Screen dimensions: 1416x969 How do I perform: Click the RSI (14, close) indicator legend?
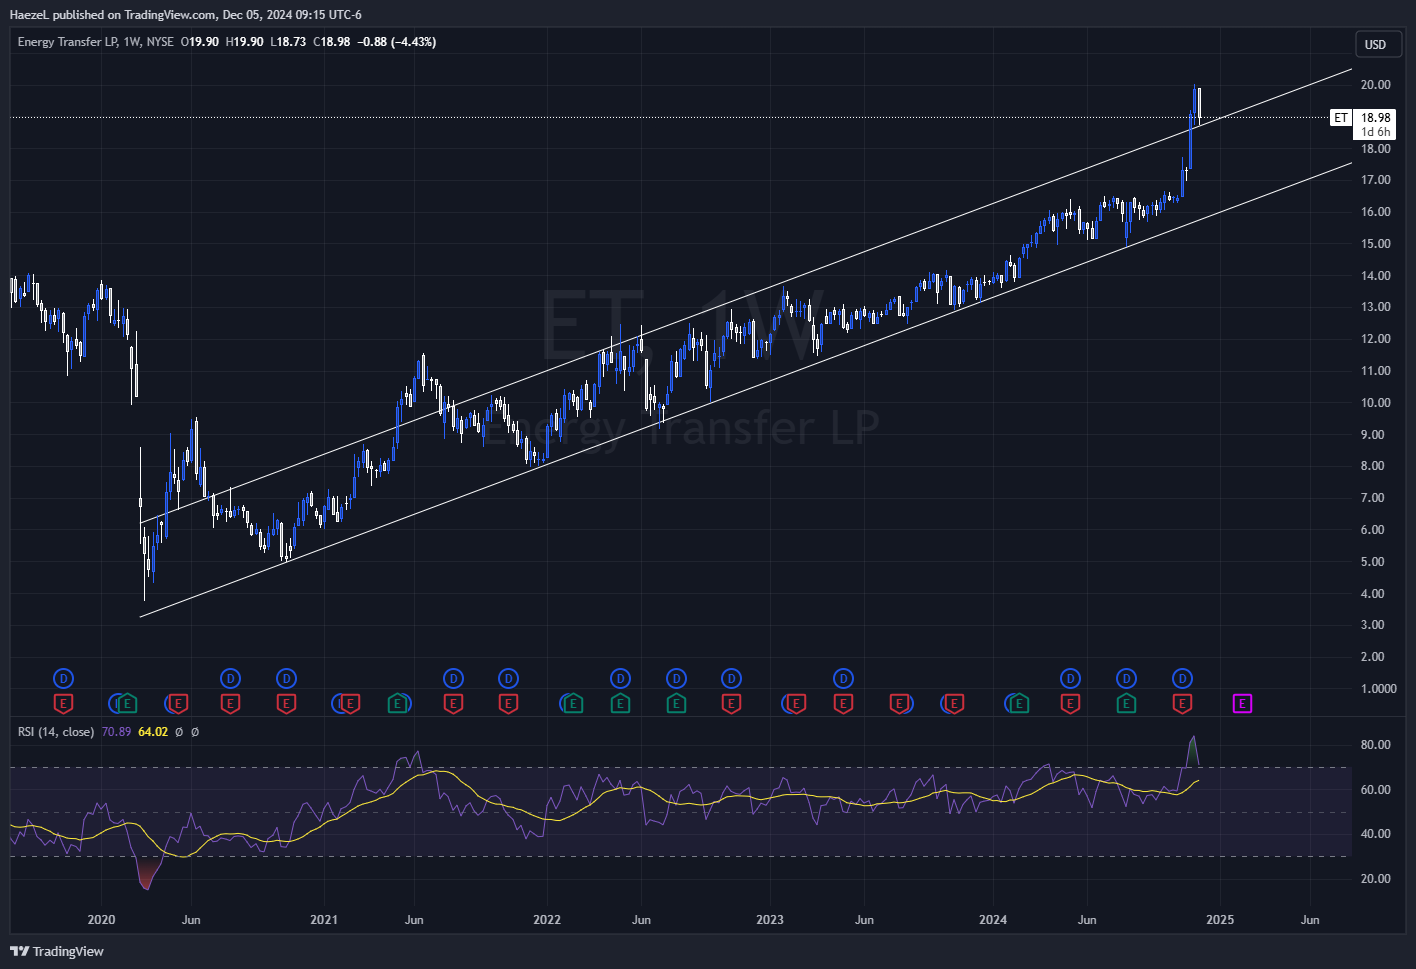[56, 732]
